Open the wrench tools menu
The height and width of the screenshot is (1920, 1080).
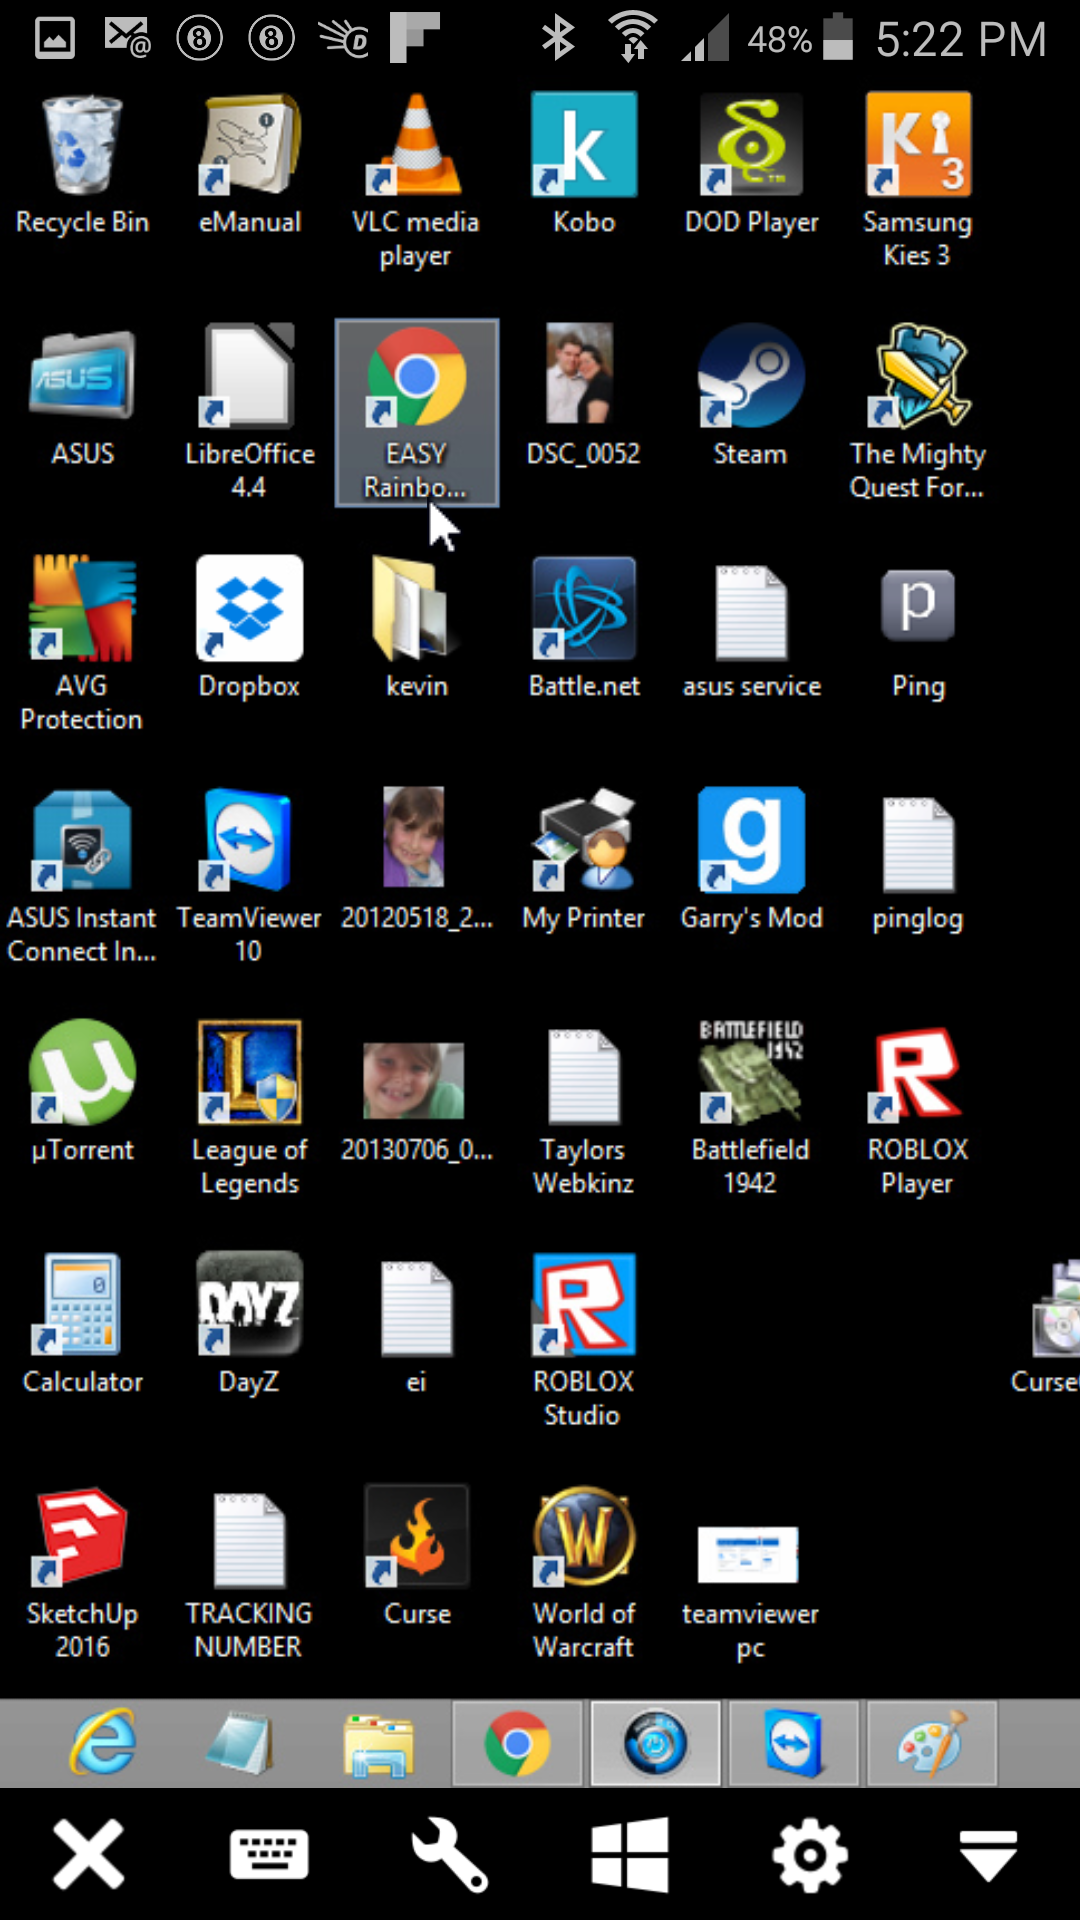(450, 1855)
